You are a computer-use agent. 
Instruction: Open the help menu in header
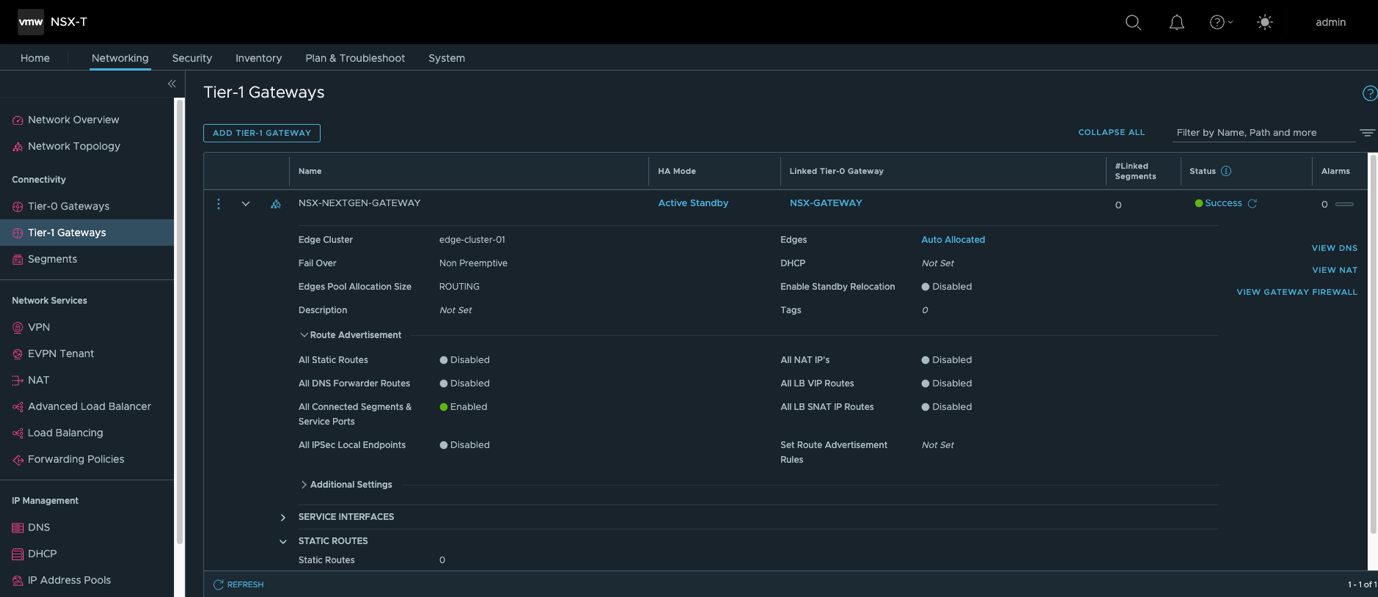point(1221,22)
